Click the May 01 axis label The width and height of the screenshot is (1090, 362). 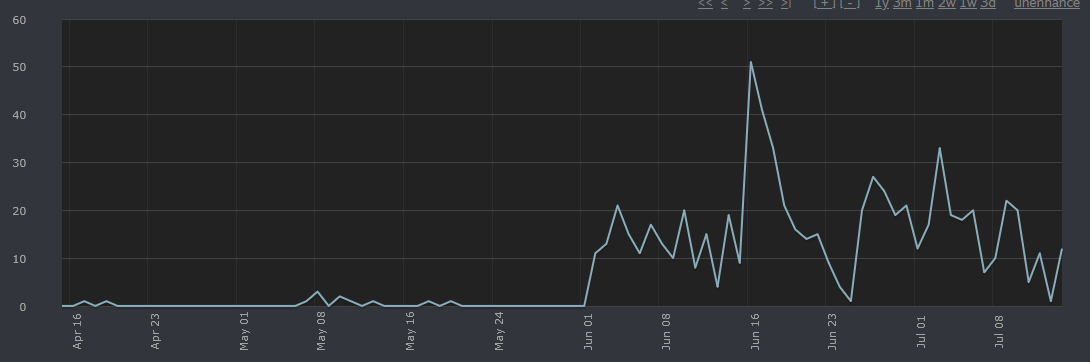[x=244, y=331]
